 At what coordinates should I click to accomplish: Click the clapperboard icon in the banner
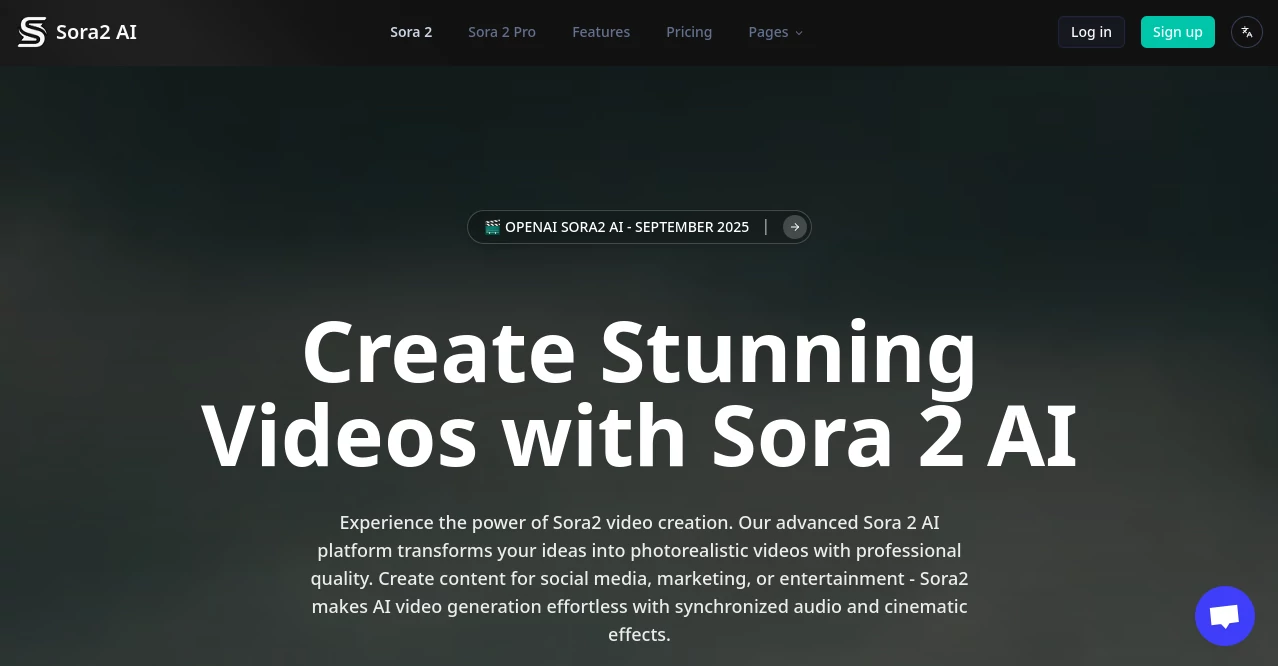(x=492, y=227)
